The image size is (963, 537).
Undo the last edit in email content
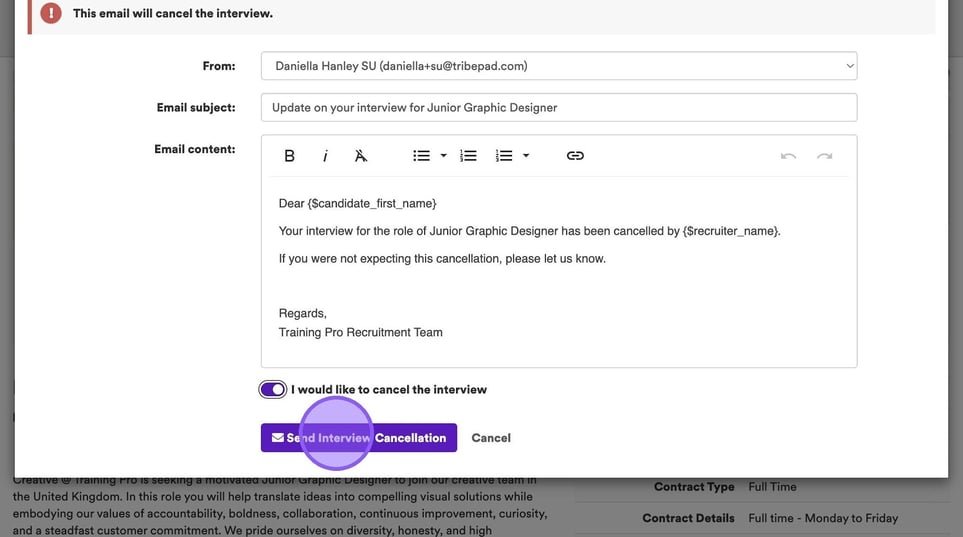pos(788,156)
